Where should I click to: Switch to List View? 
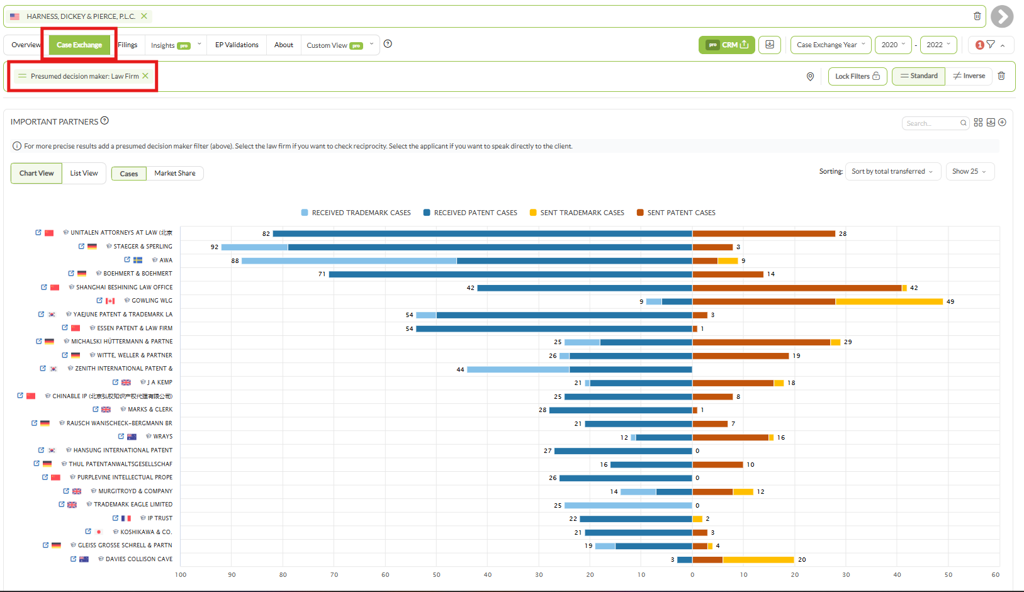pyautogui.click(x=84, y=173)
